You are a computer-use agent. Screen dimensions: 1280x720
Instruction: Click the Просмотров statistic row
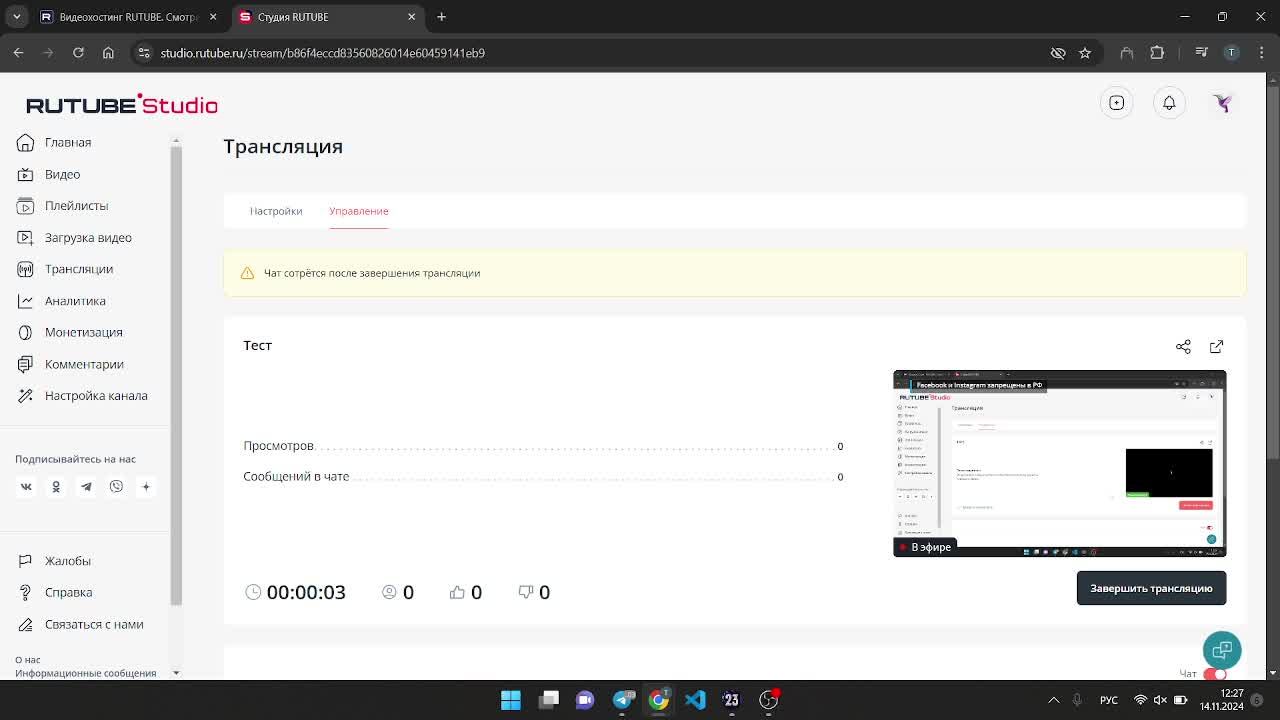(x=543, y=446)
